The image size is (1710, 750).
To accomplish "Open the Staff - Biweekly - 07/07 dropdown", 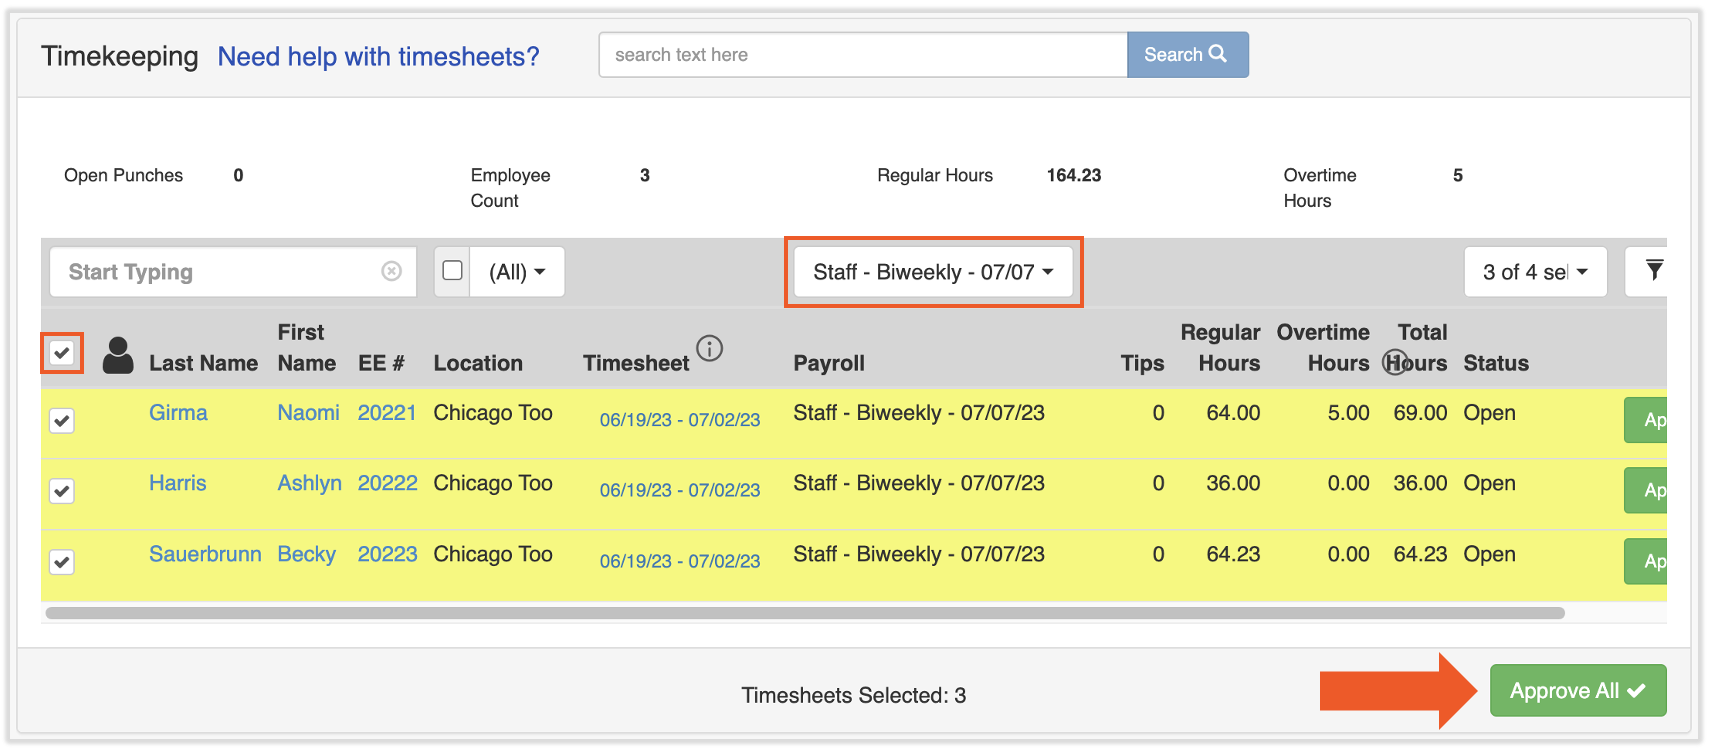I will pos(932,272).
